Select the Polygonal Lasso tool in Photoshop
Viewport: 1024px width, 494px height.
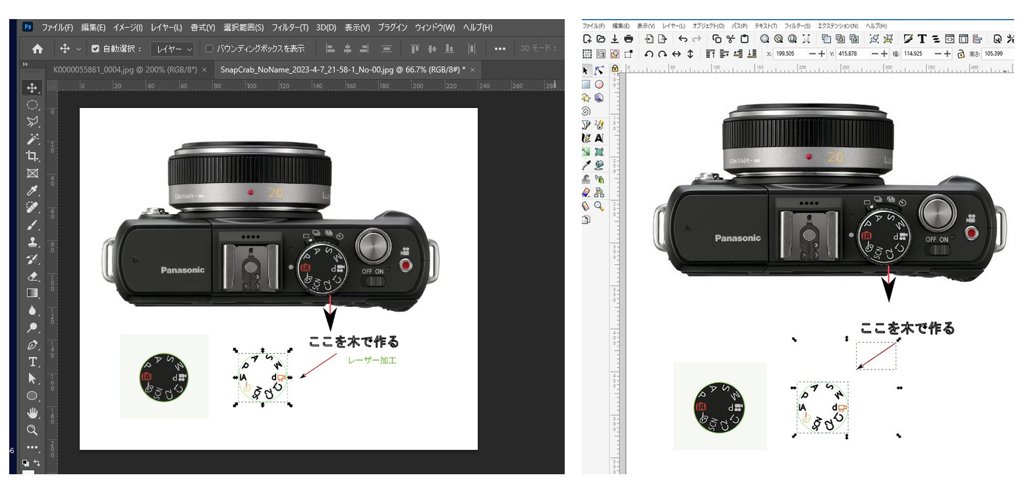31,122
